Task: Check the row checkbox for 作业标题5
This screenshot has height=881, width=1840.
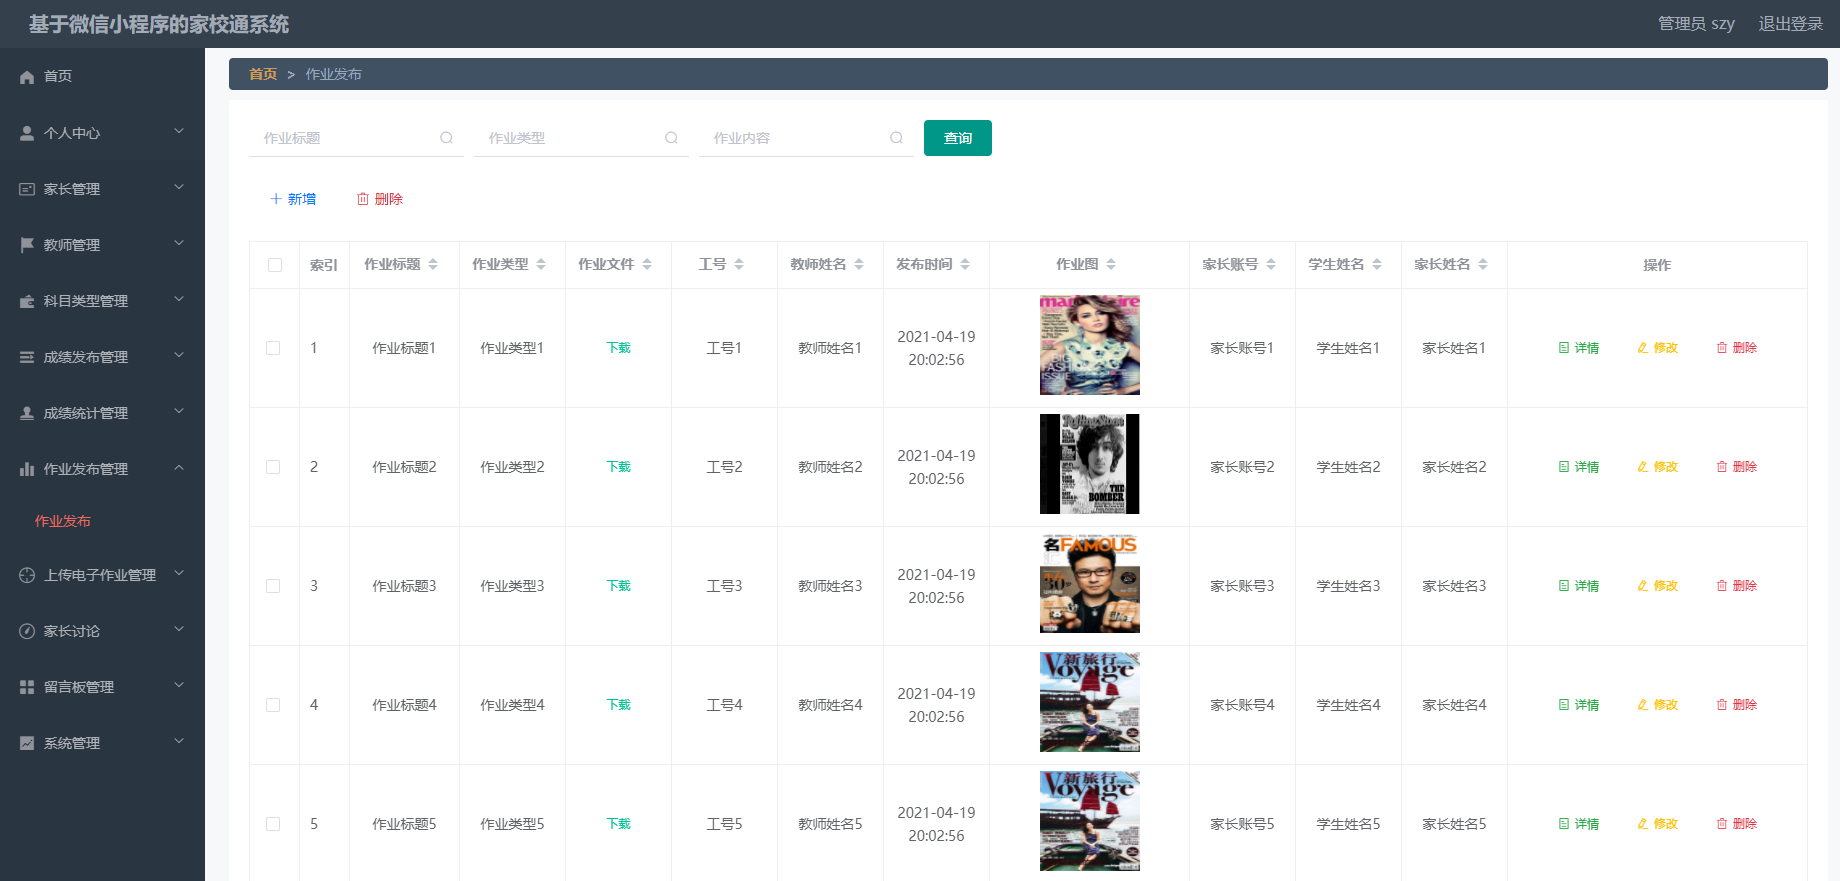Action: [x=273, y=824]
